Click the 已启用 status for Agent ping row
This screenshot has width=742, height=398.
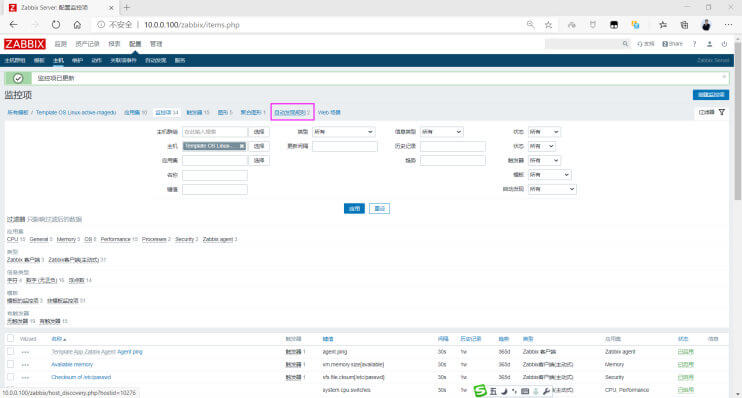[685, 352]
